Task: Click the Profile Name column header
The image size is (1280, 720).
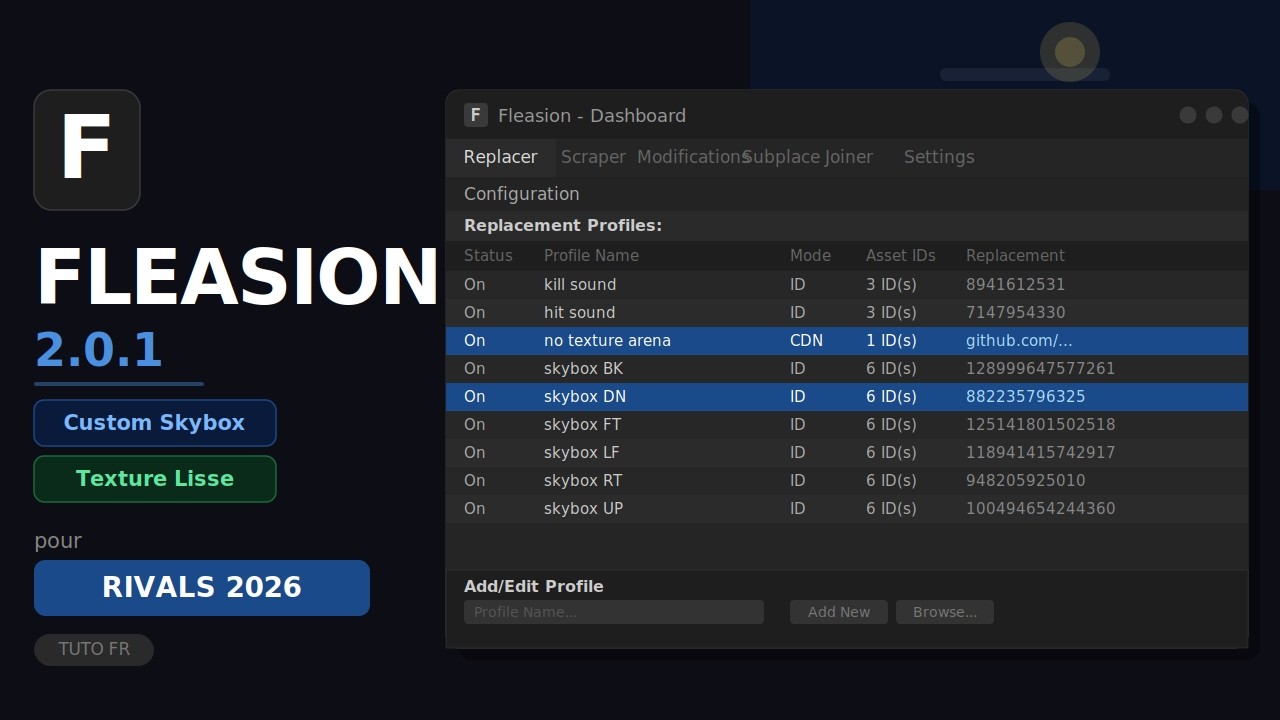Action: pos(591,256)
